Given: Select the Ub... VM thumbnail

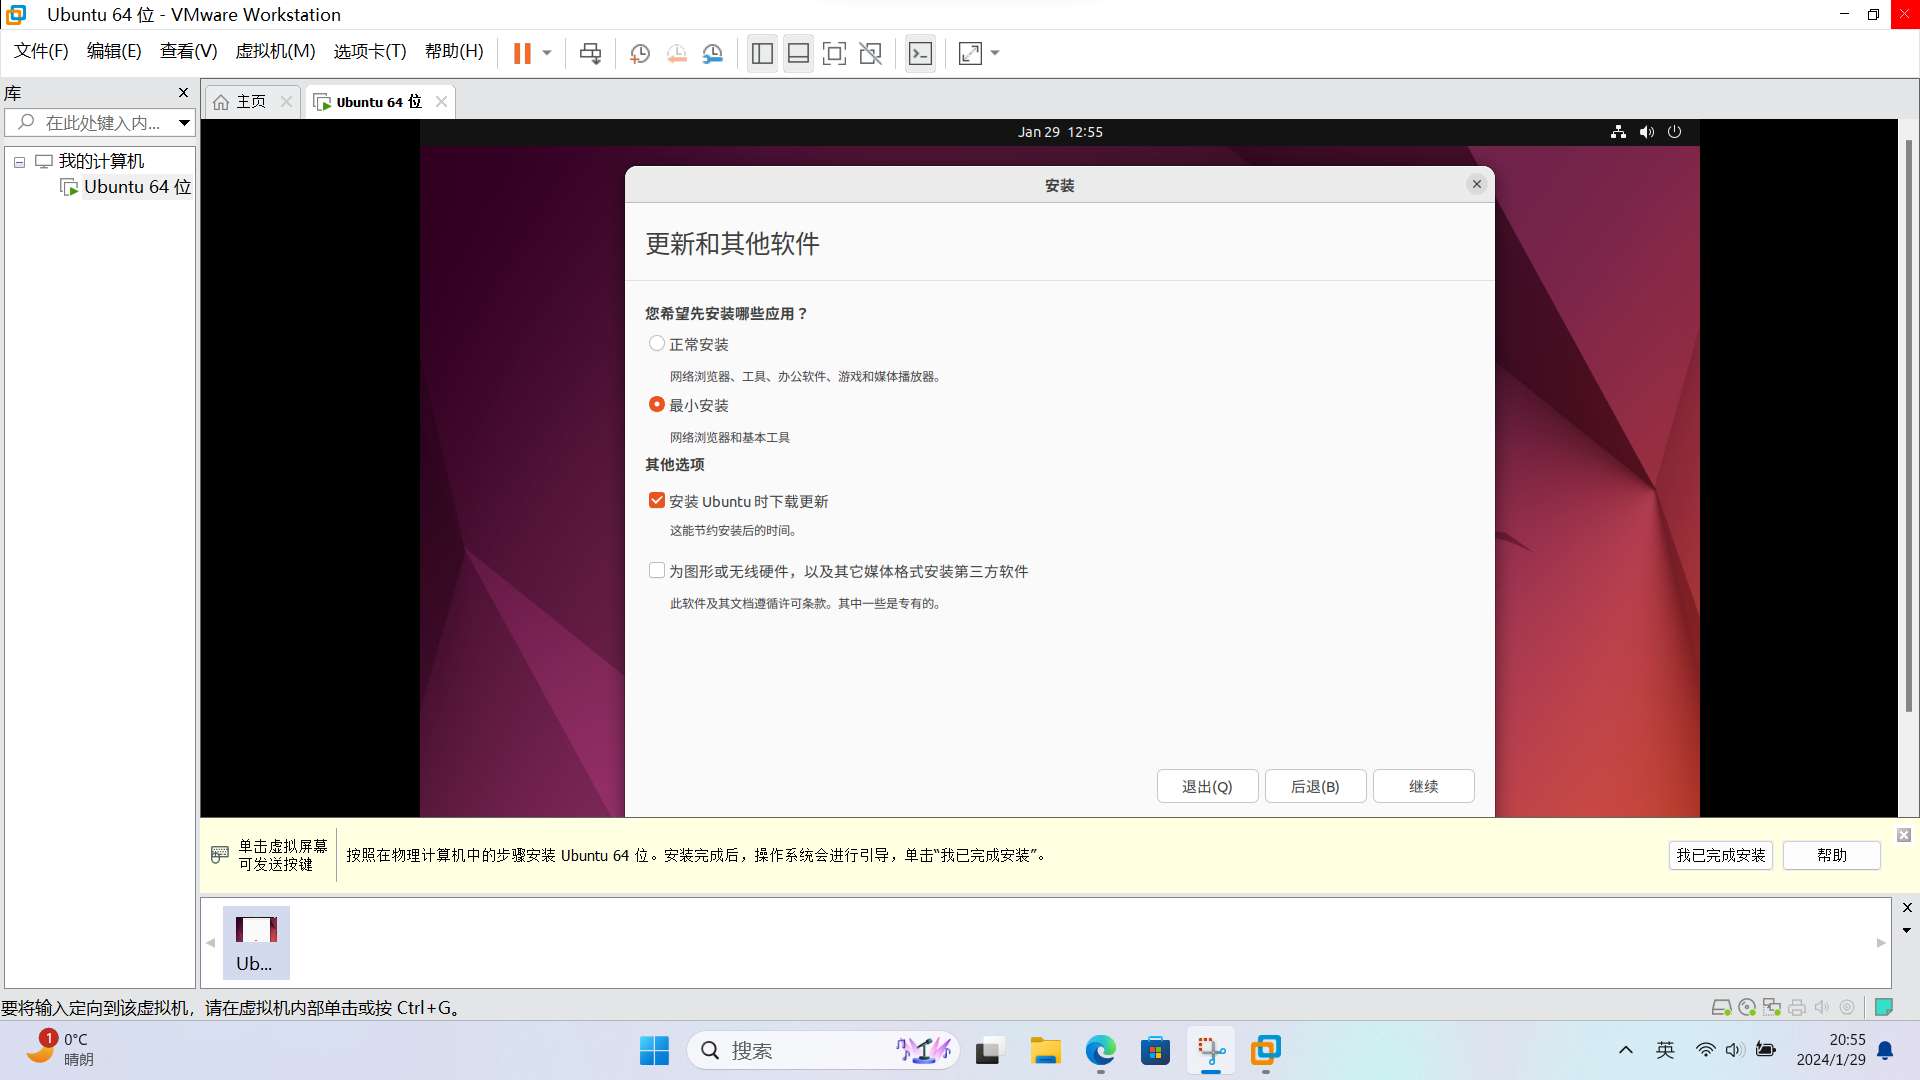Looking at the screenshot, I should click(x=256, y=943).
